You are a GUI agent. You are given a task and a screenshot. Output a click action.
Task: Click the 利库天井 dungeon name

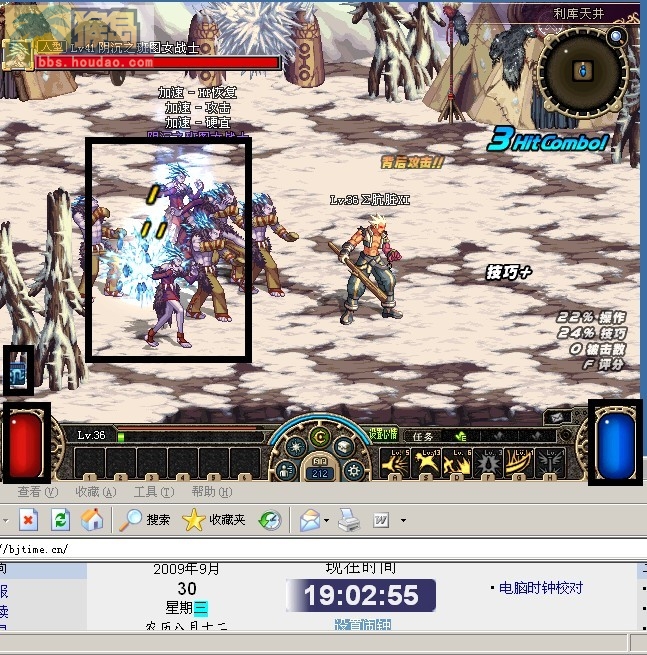579,14
